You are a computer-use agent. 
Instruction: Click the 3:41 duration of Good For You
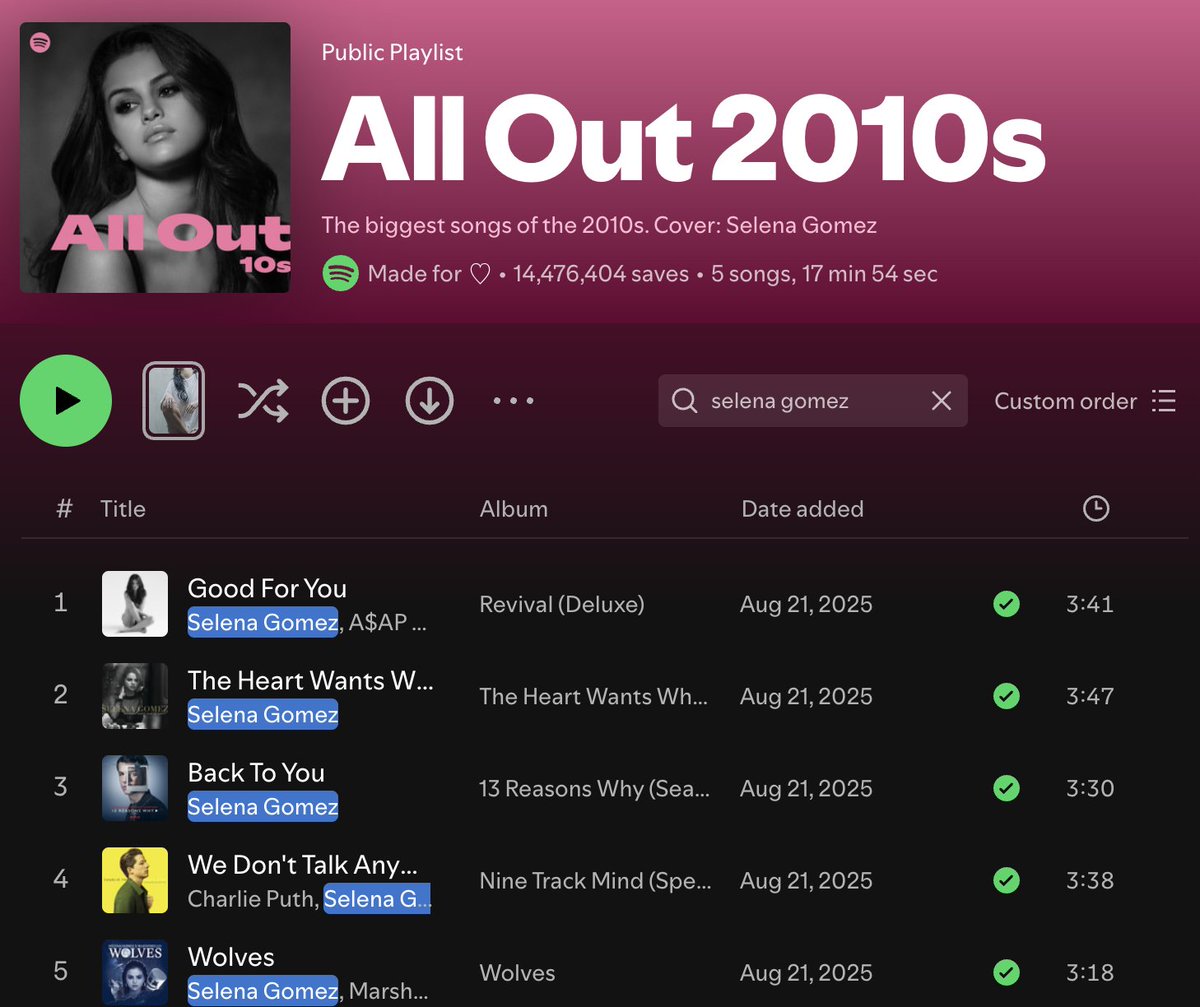point(1090,604)
